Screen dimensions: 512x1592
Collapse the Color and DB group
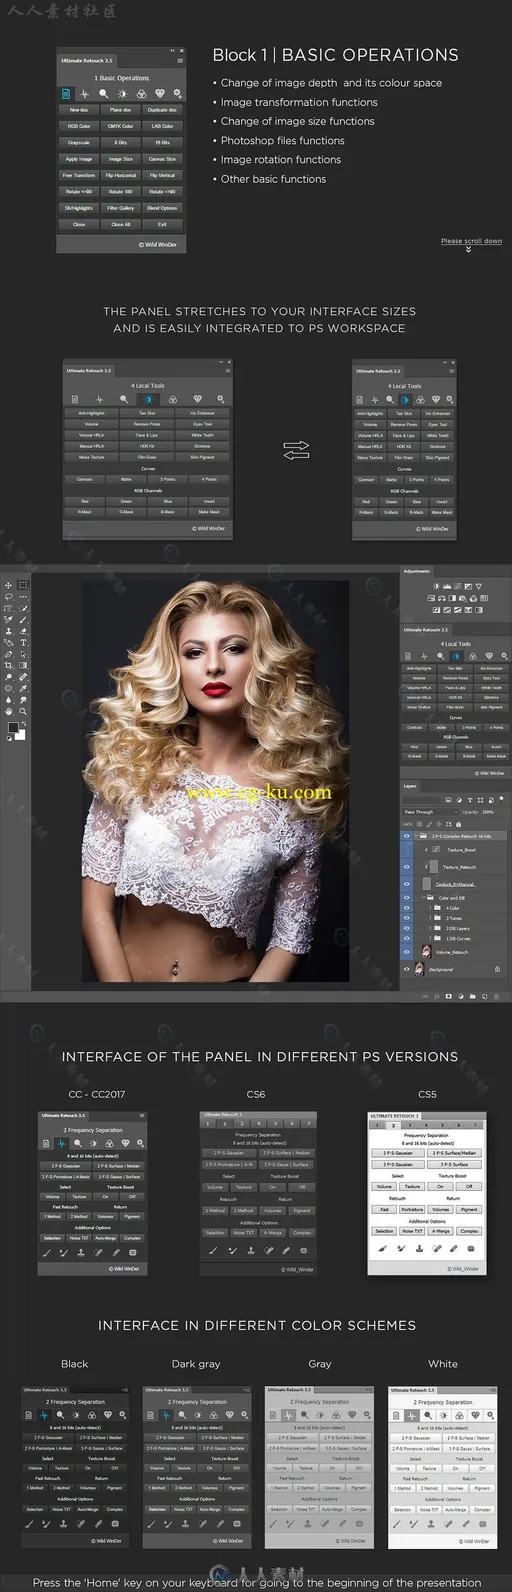[x=423, y=898]
